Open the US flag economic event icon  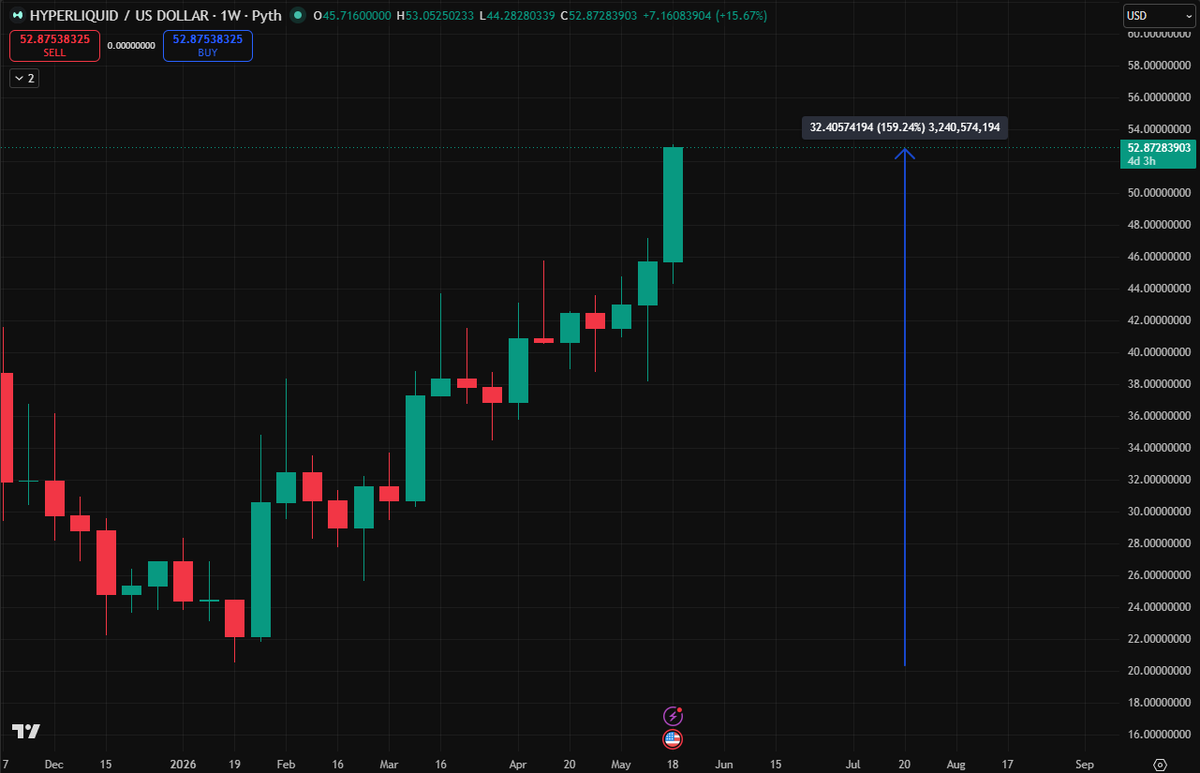pos(673,739)
